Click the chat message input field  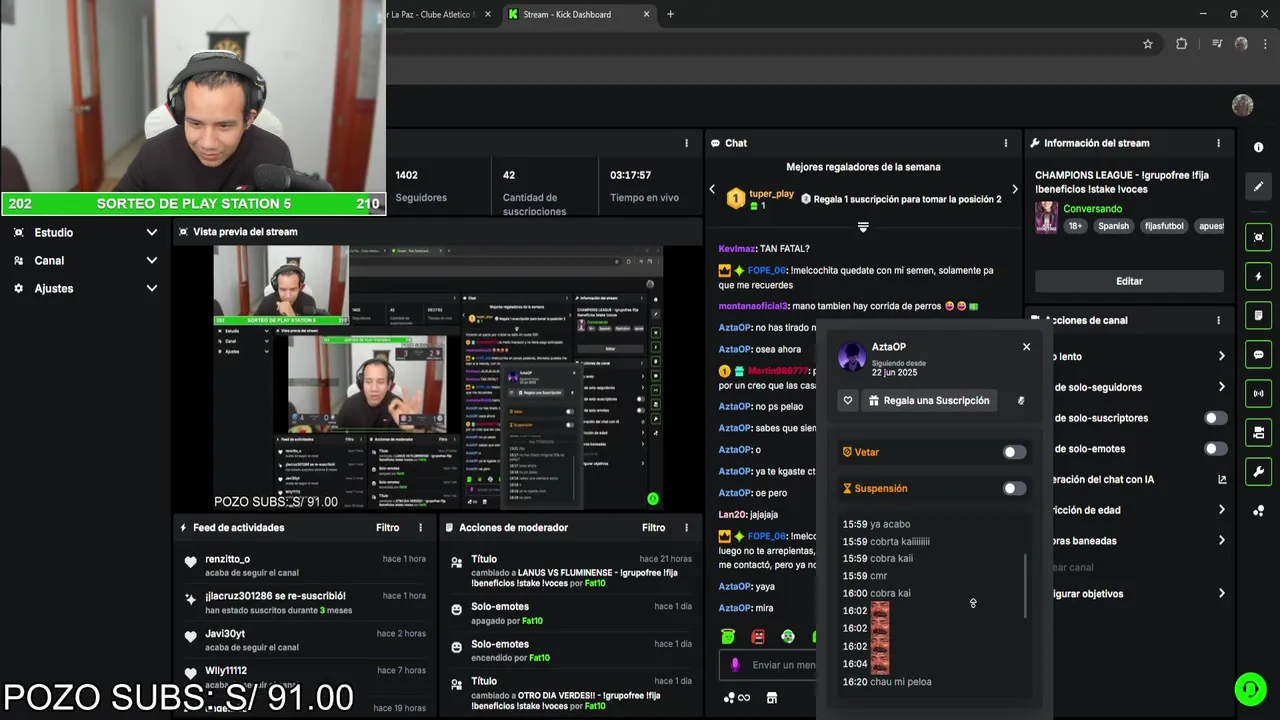[x=768, y=665]
